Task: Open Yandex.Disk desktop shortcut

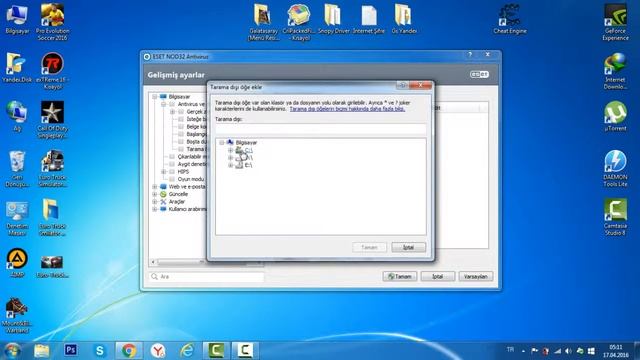Action: [17, 67]
